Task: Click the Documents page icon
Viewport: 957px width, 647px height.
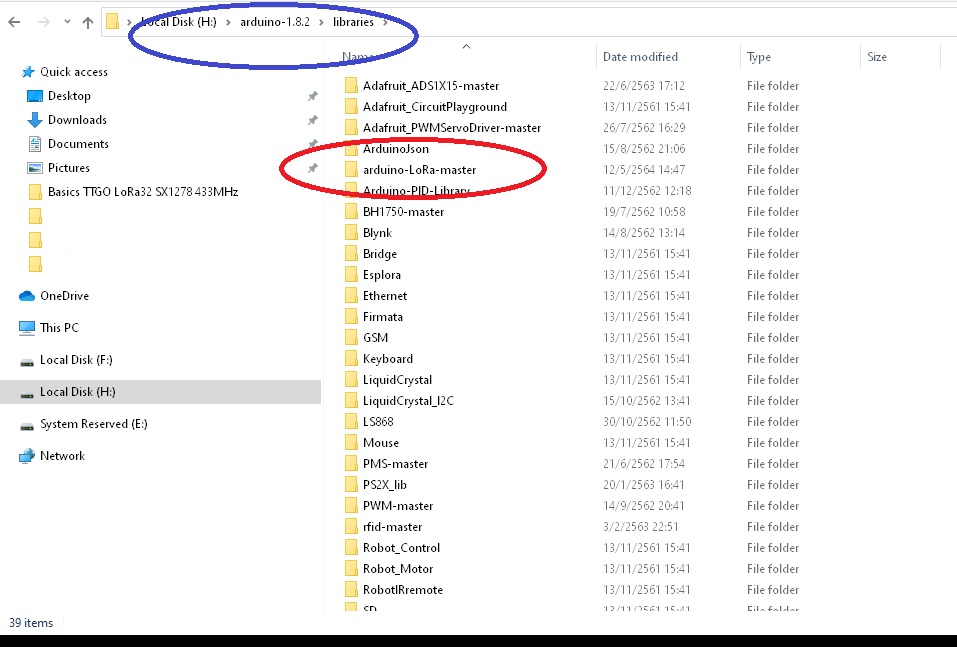Action: 35,143
